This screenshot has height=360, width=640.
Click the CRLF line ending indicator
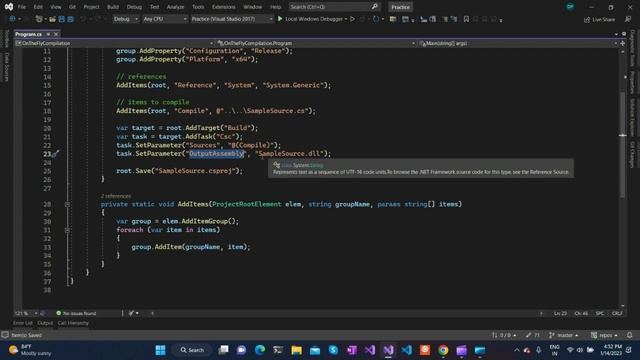(617, 313)
